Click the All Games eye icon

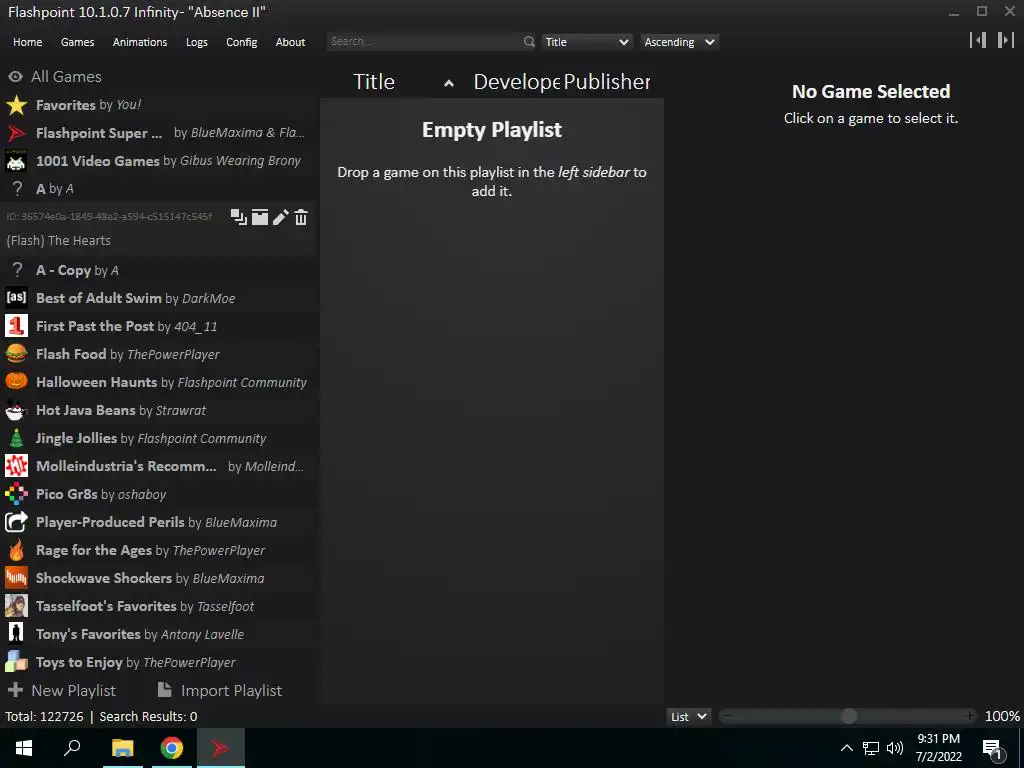coord(16,76)
